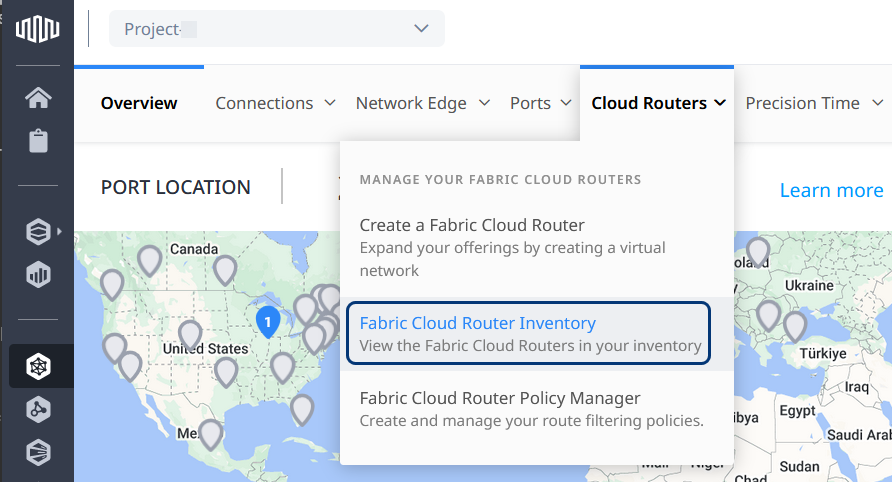The image size is (892, 482).
Task: Click the Ukraine label on the map
Action: (809, 285)
